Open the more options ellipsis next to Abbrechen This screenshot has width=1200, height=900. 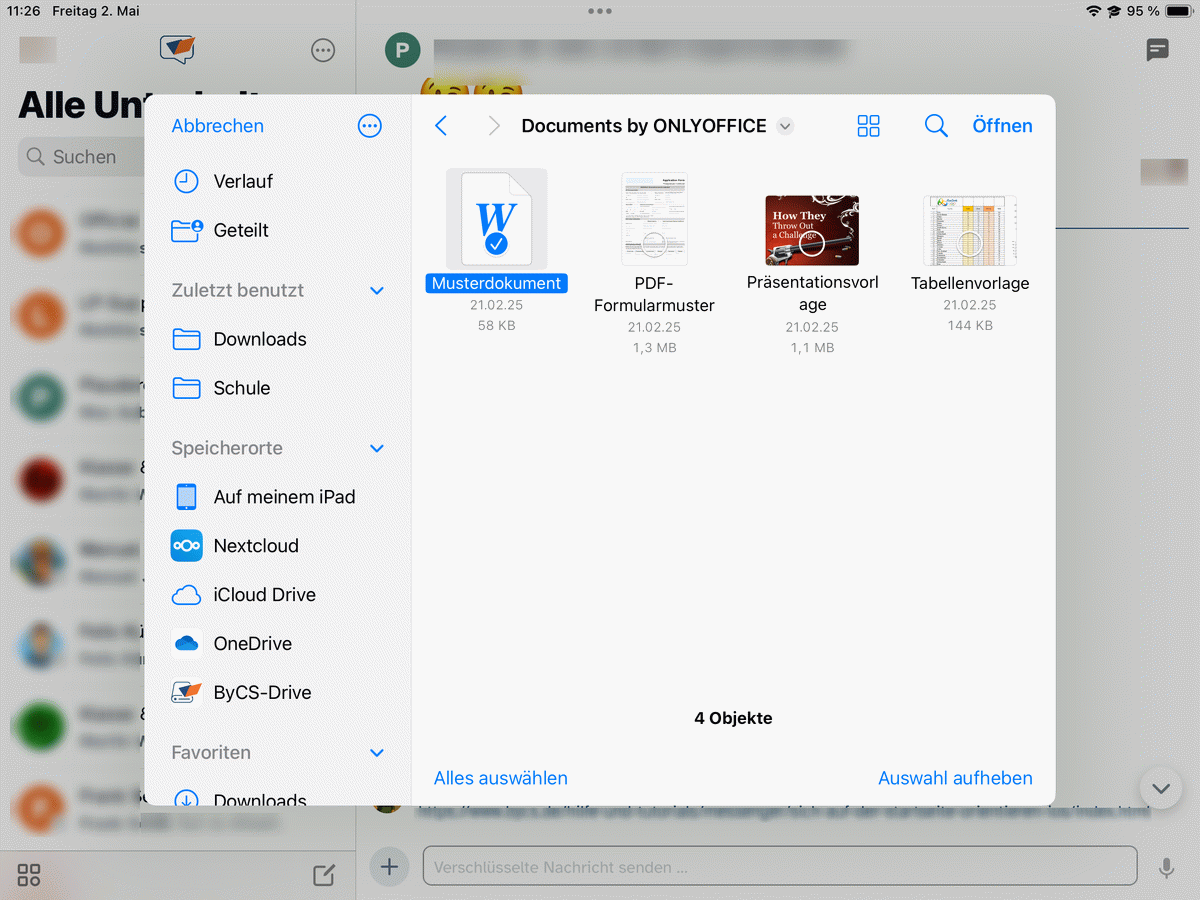point(370,126)
